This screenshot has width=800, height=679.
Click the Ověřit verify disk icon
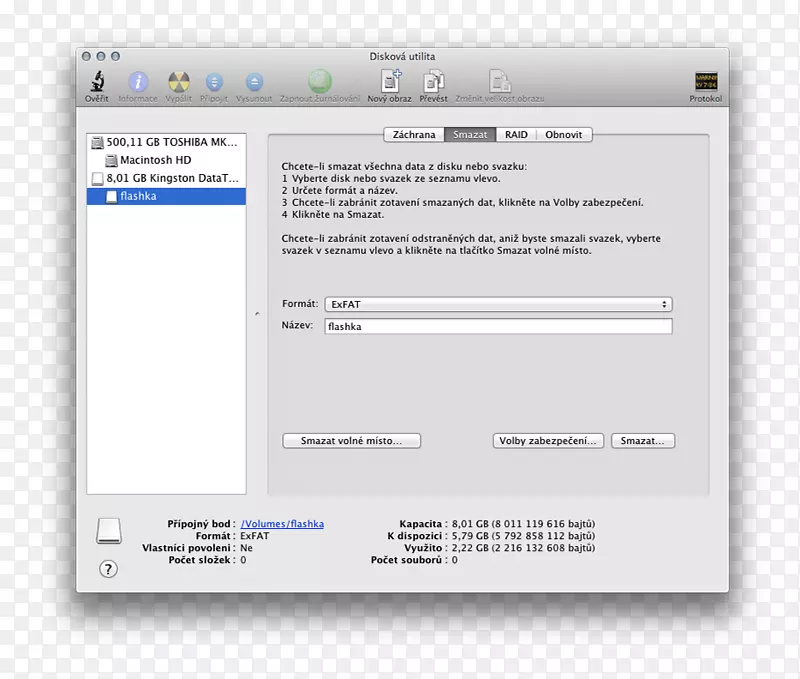[x=96, y=84]
